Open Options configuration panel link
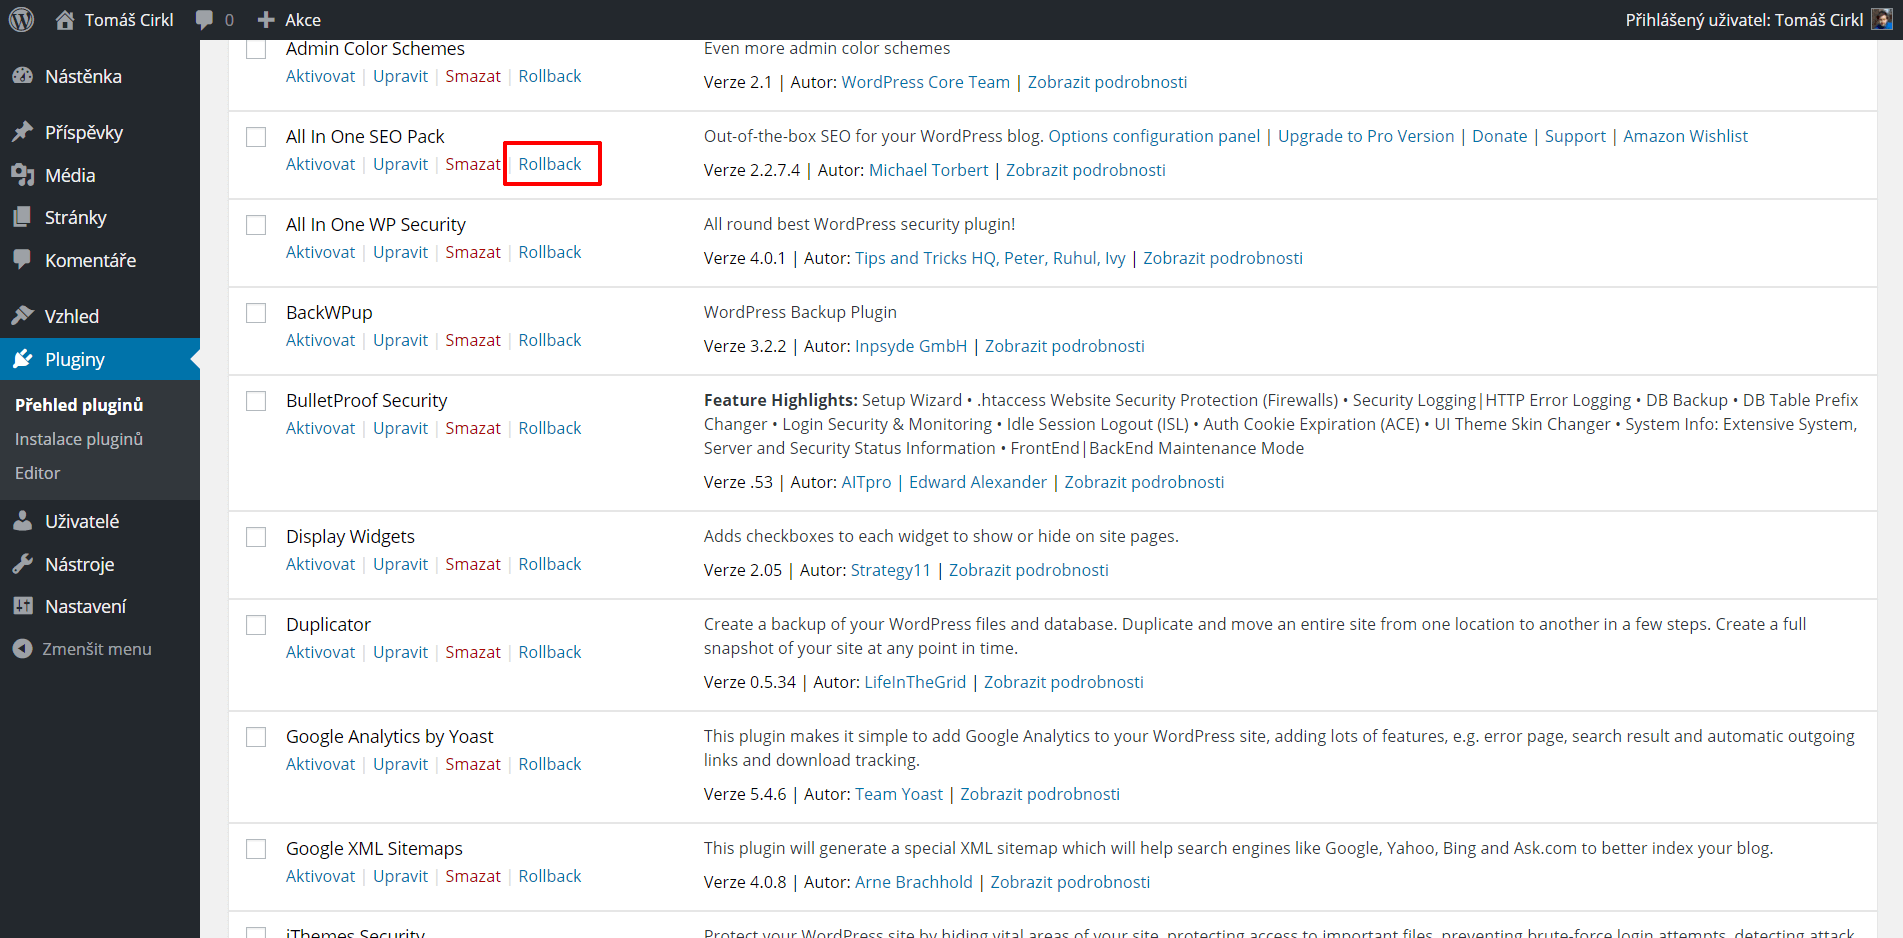The height and width of the screenshot is (938, 1903). [1154, 136]
